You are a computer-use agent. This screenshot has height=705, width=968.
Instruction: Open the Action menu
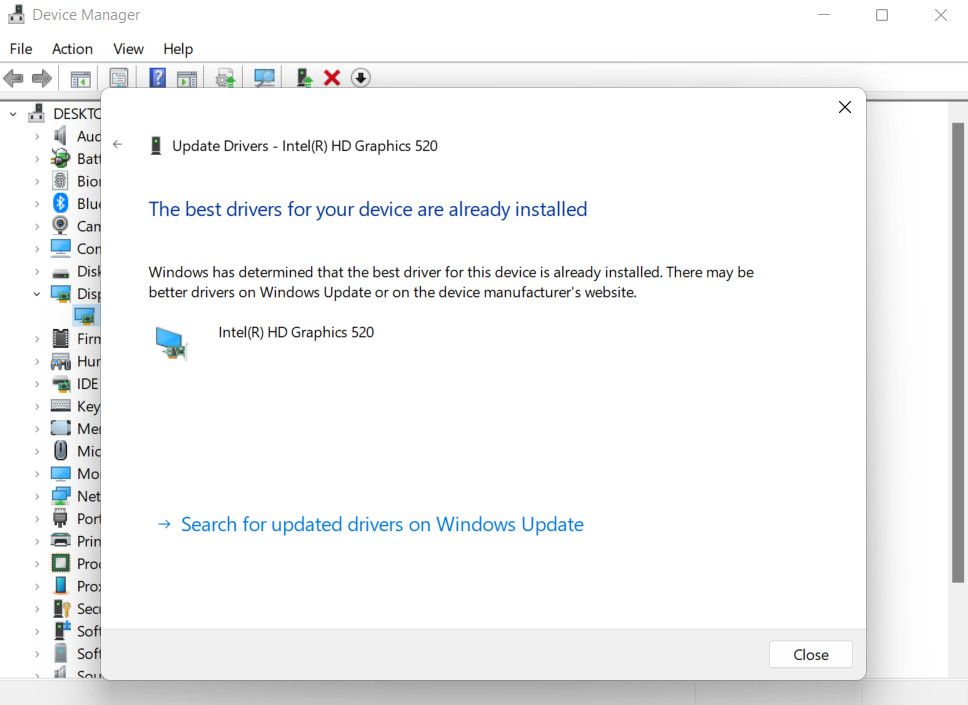(71, 48)
